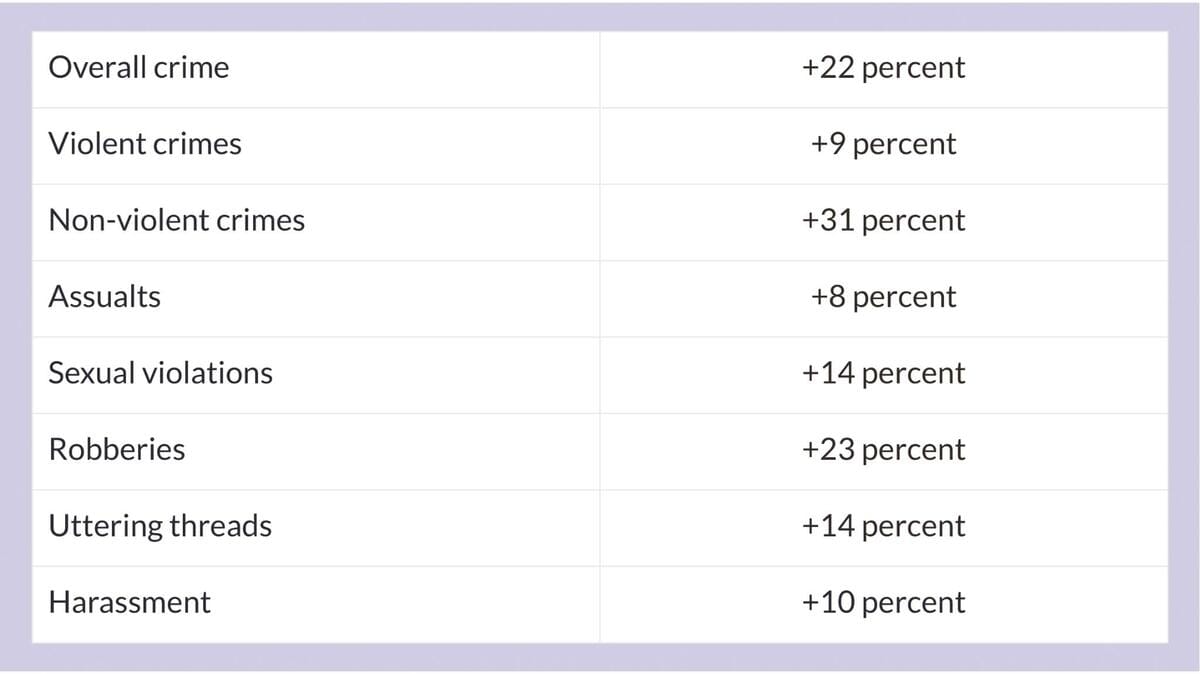Select the +23 percent value

click(x=883, y=450)
